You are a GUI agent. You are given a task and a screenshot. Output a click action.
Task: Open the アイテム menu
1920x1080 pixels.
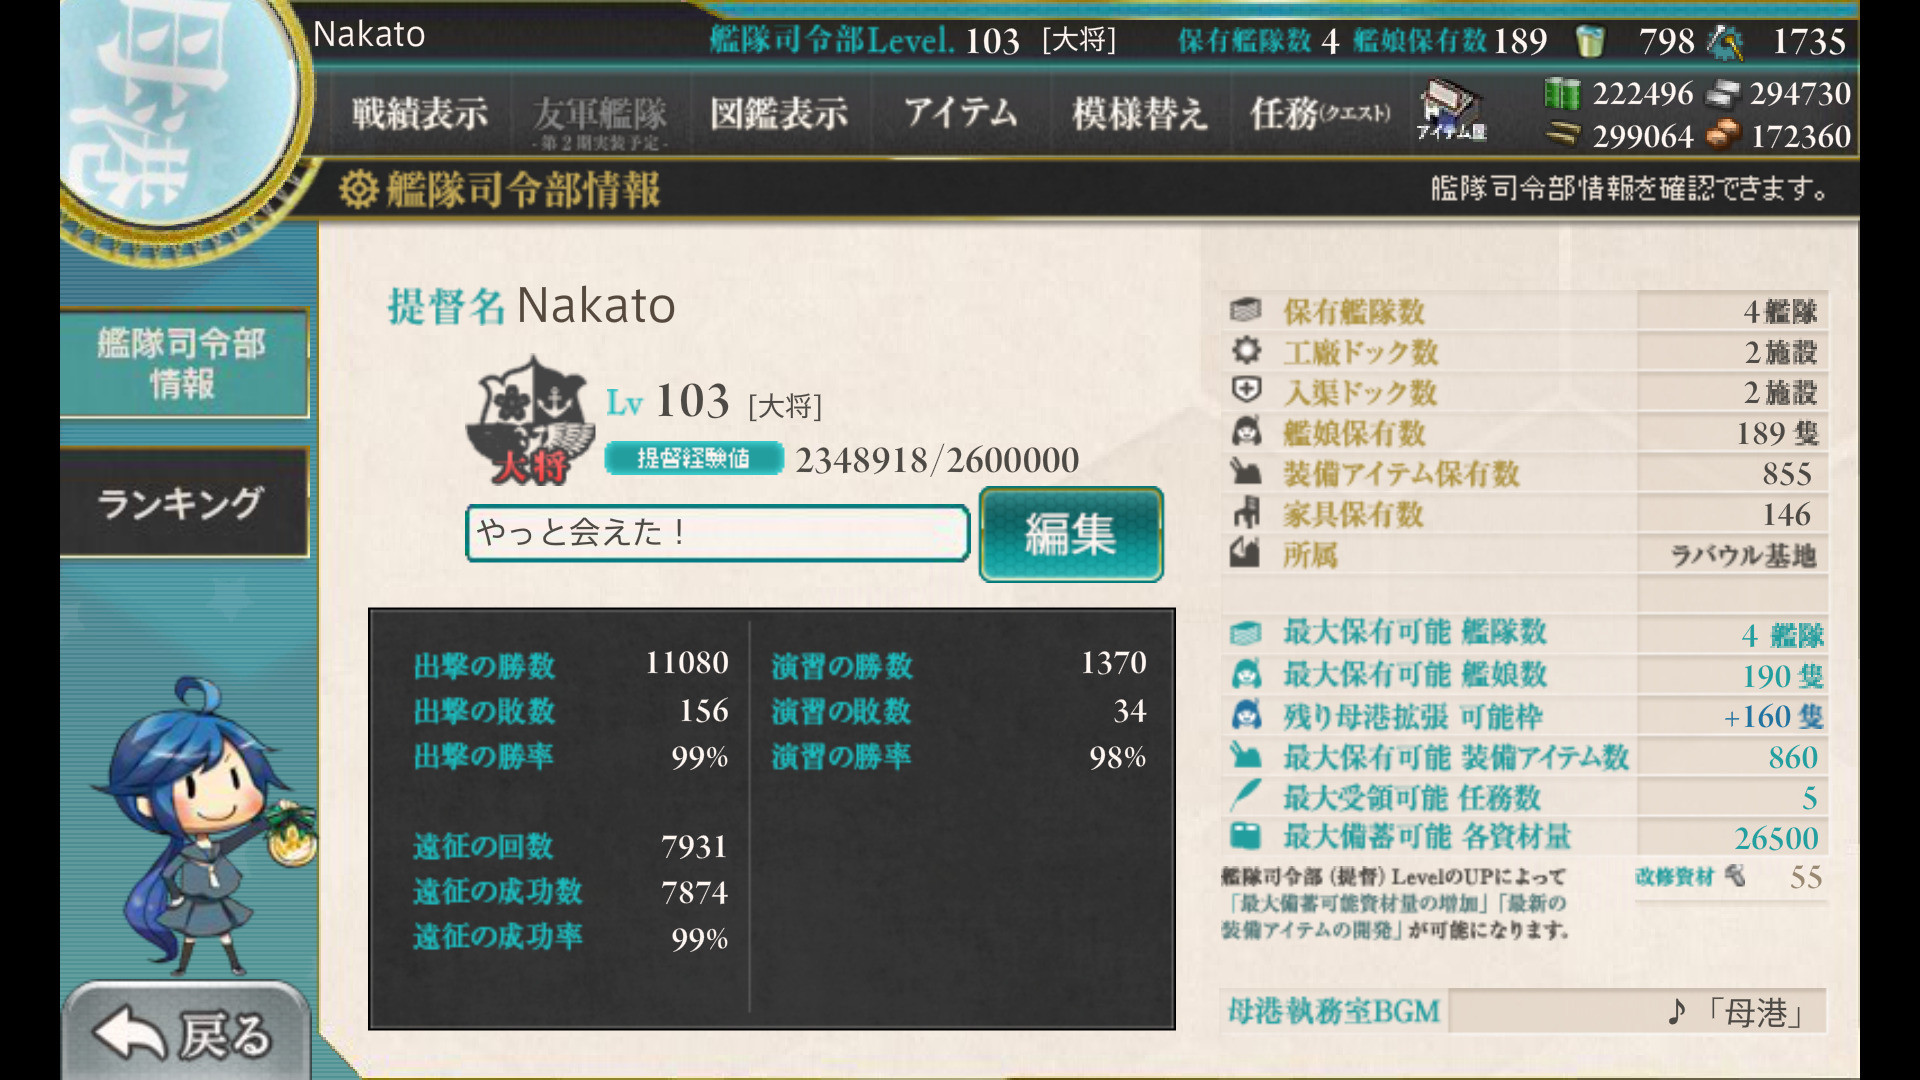click(960, 113)
